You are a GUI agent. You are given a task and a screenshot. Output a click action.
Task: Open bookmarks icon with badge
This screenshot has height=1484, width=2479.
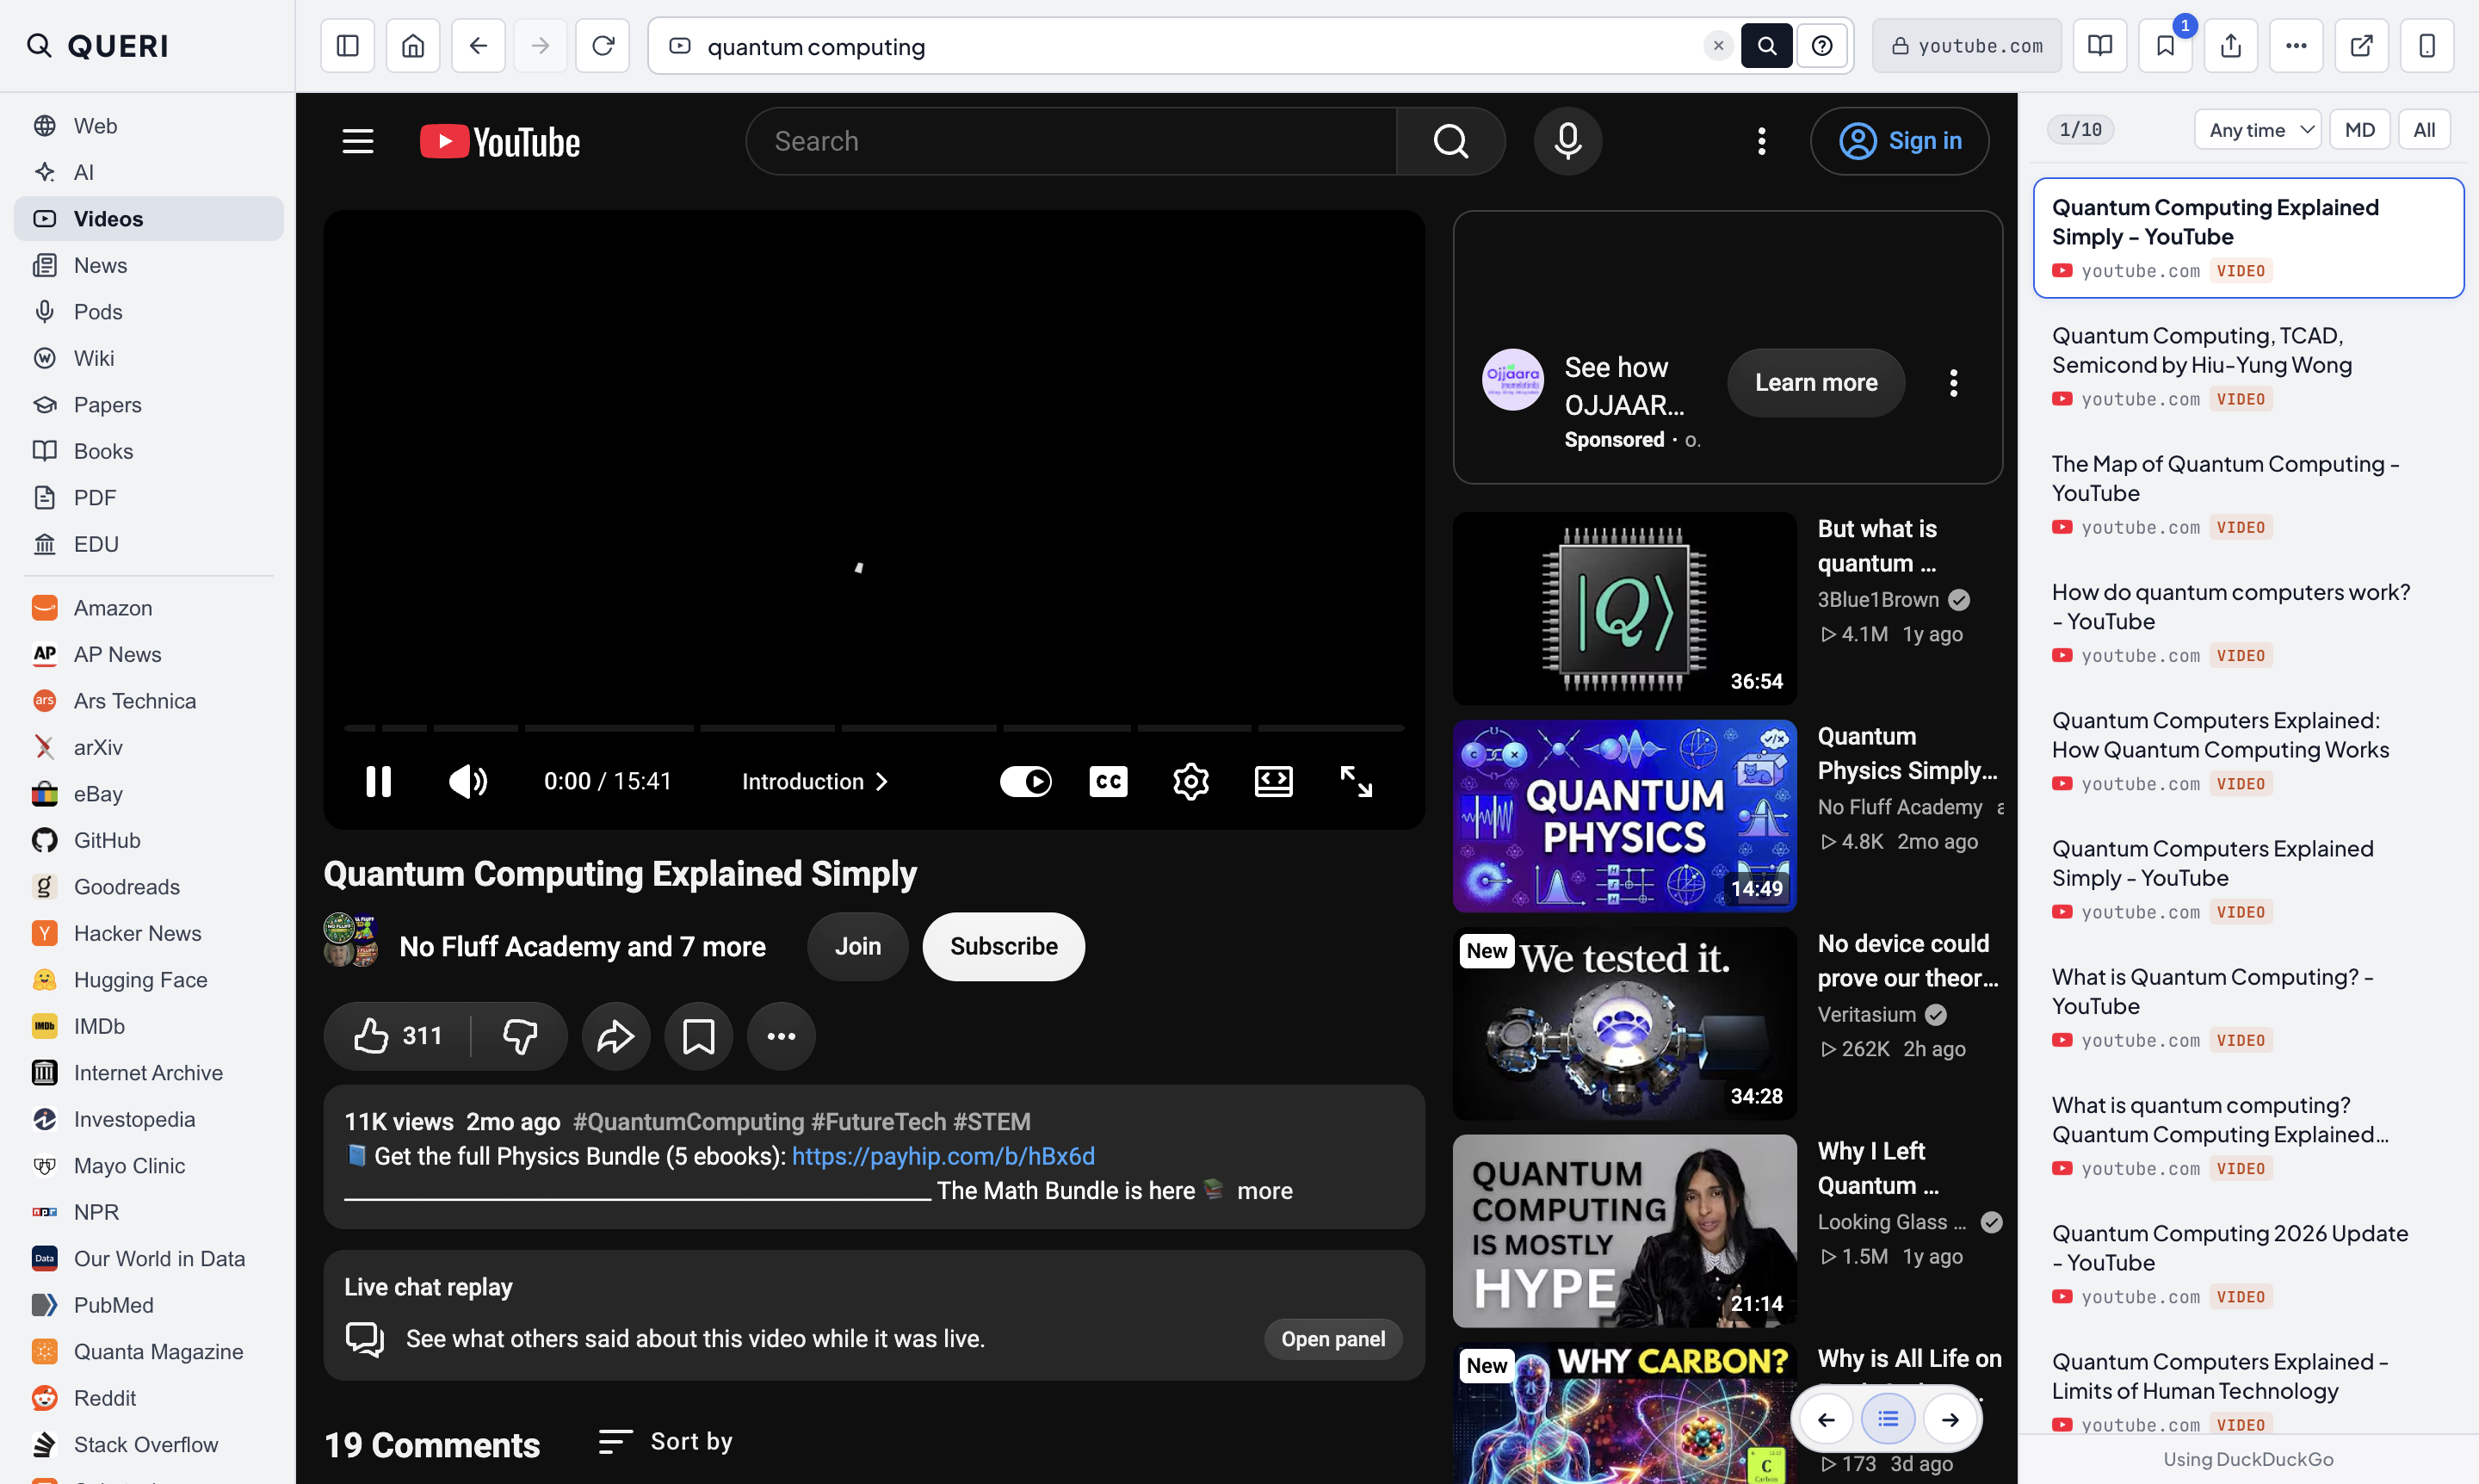pyautogui.click(x=2165, y=46)
